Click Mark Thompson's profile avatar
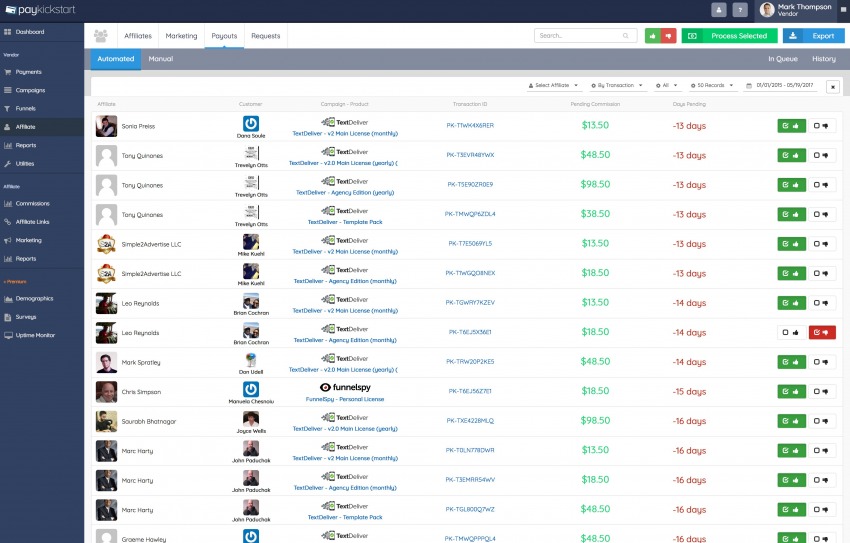This screenshot has height=543, width=850. [767, 9]
